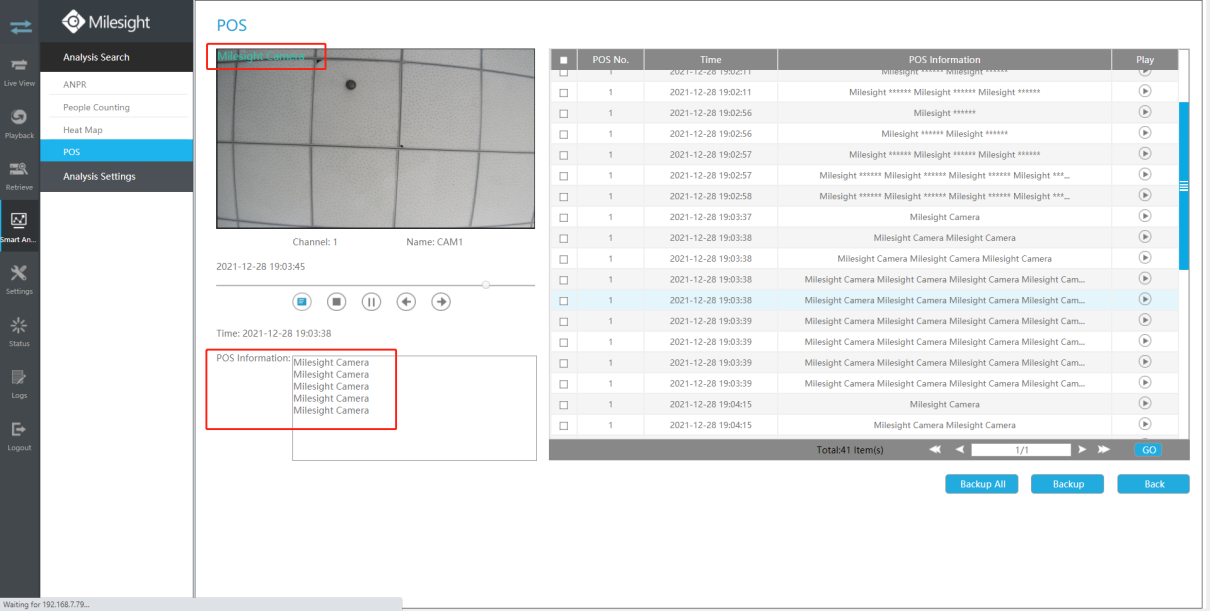Go to the first page of results
Screen dimensions: 1210x611
[x=936, y=450]
